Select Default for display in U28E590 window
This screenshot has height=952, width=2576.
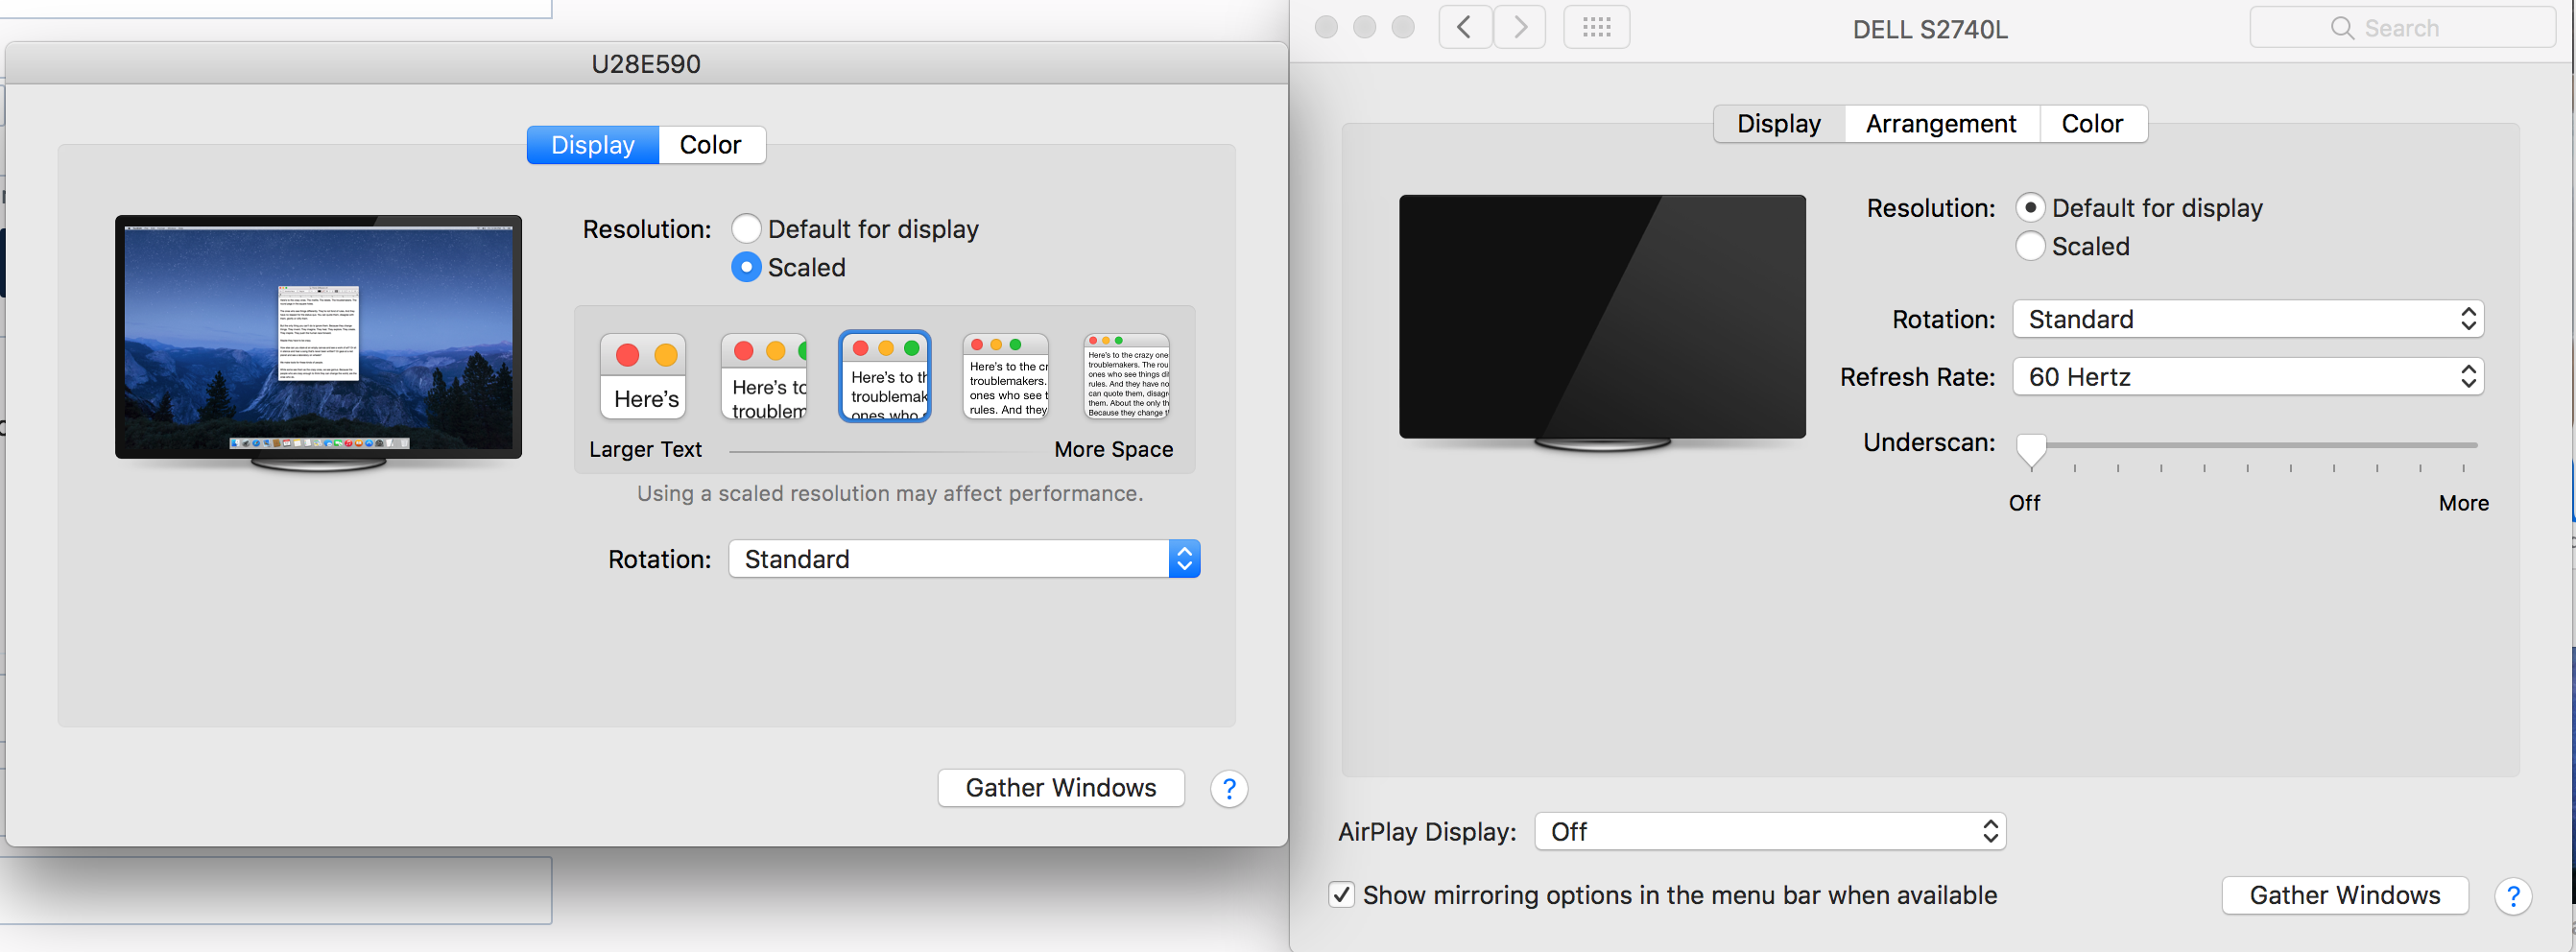(746, 229)
